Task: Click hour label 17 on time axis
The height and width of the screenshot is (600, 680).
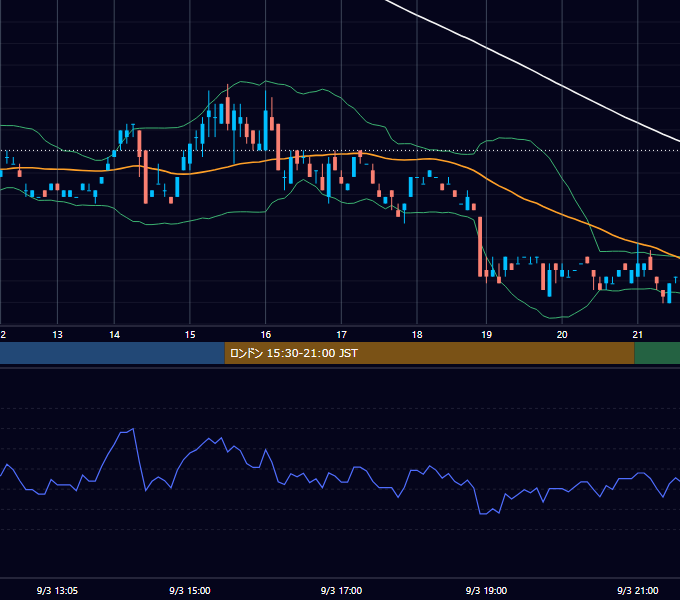Action: [x=342, y=335]
